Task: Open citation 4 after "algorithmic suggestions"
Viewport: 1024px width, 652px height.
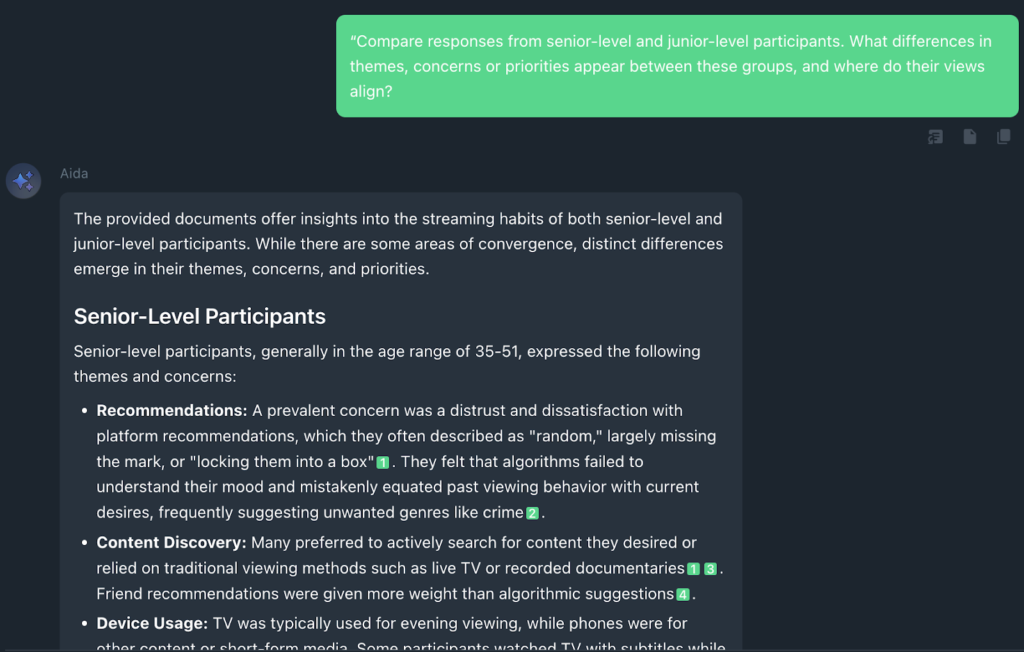Action: click(682, 594)
